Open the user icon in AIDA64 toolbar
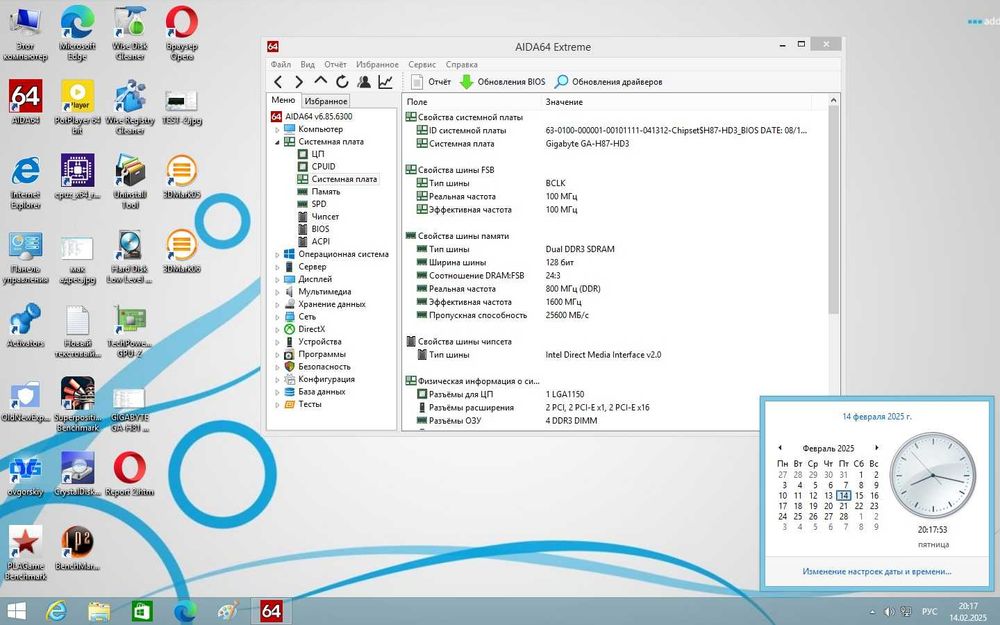 (x=364, y=82)
